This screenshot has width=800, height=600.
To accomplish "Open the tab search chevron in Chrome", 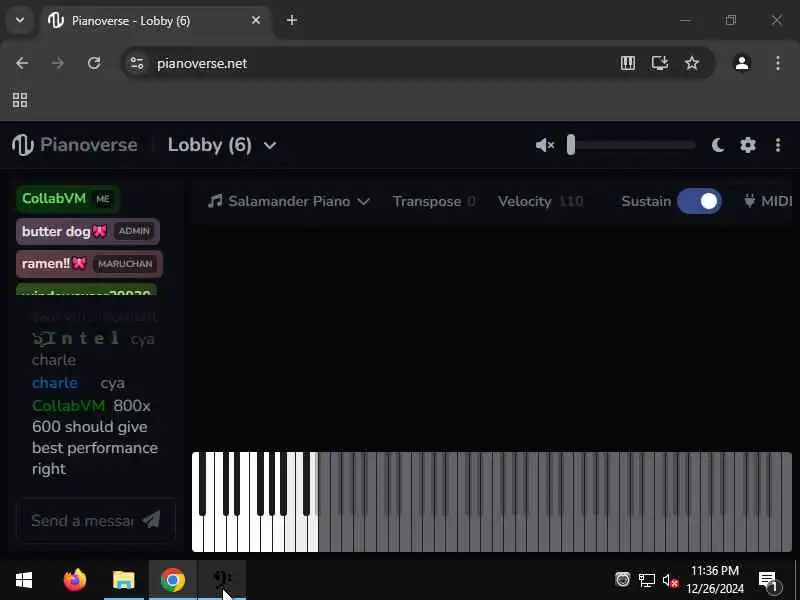I will pyautogui.click(x=20, y=20).
